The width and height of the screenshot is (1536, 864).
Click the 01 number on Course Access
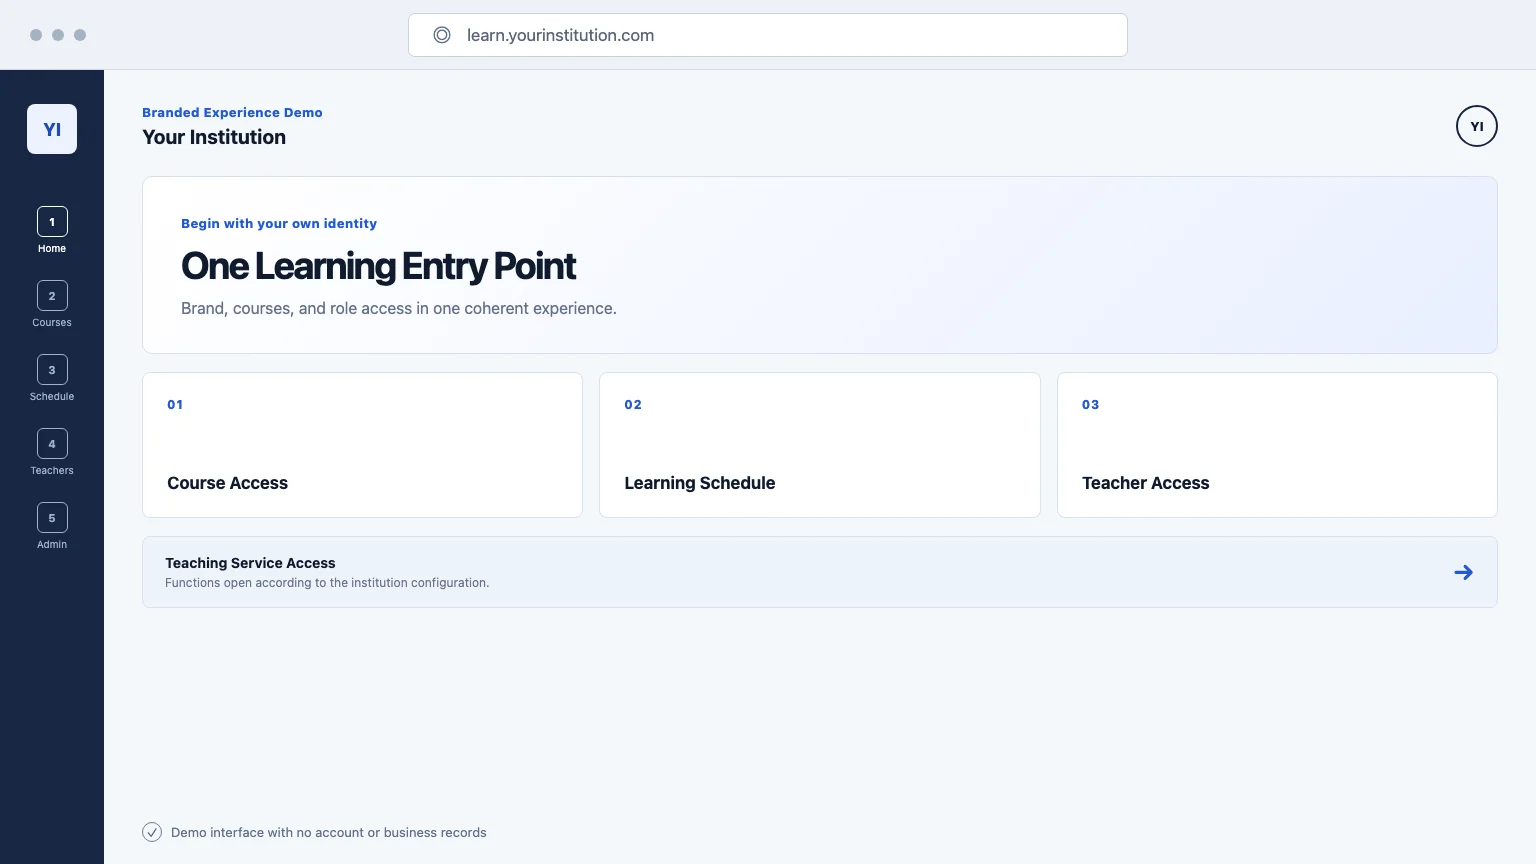click(x=175, y=405)
